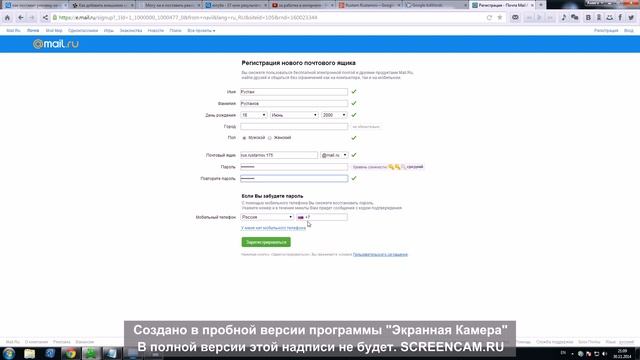640x360 pixels.
Task: Click into the Город input field
Action: (294, 127)
